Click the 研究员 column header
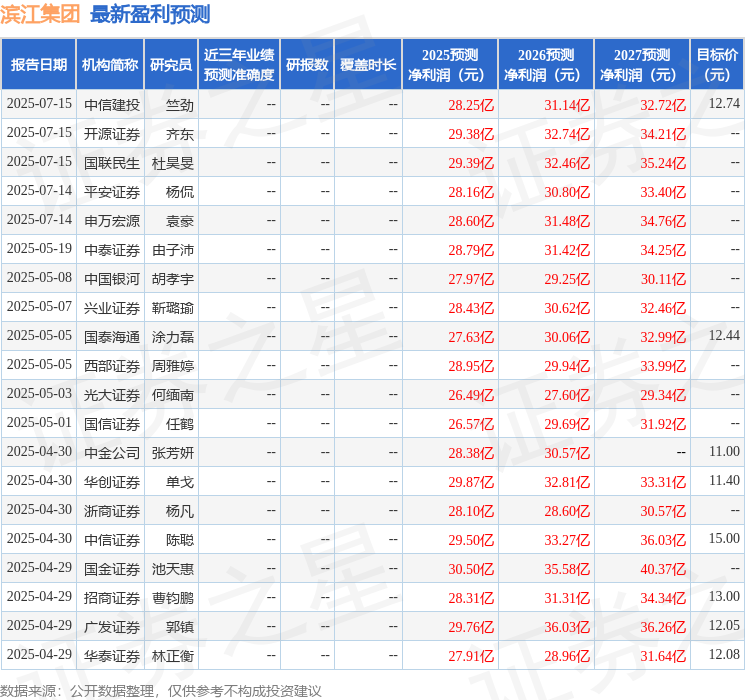This screenshot has width=745, height=700. tap(171, 64)
